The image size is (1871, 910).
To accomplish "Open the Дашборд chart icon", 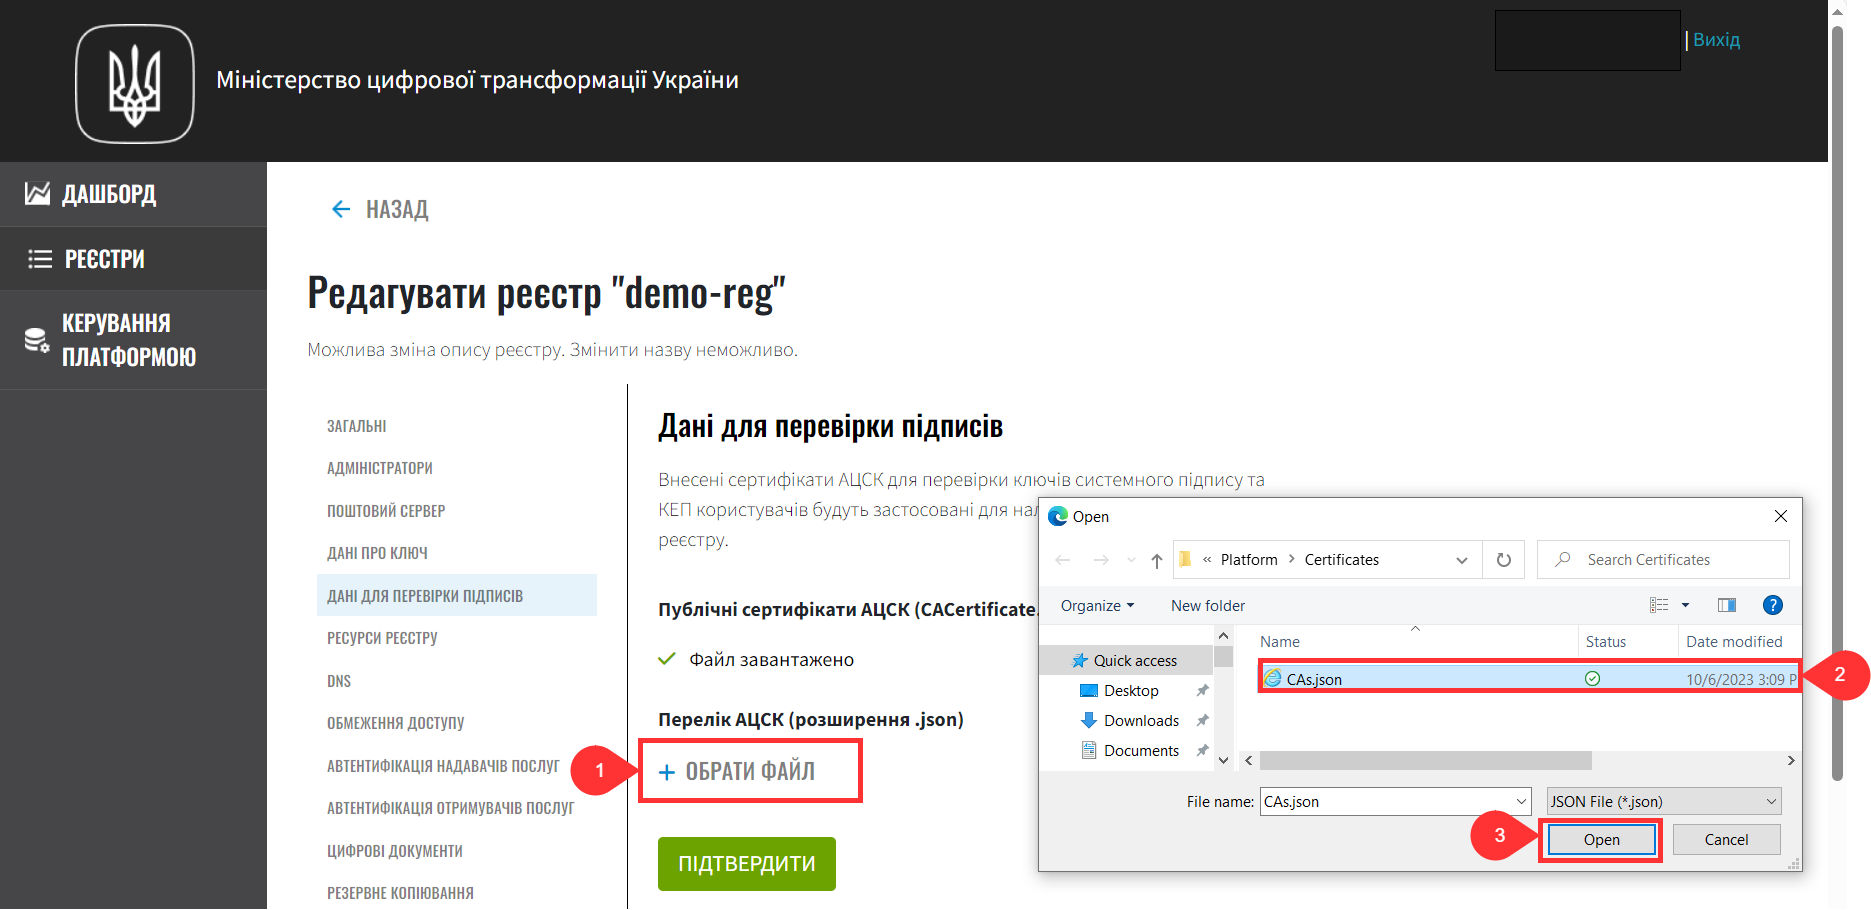I will click(x=38, y=194).
